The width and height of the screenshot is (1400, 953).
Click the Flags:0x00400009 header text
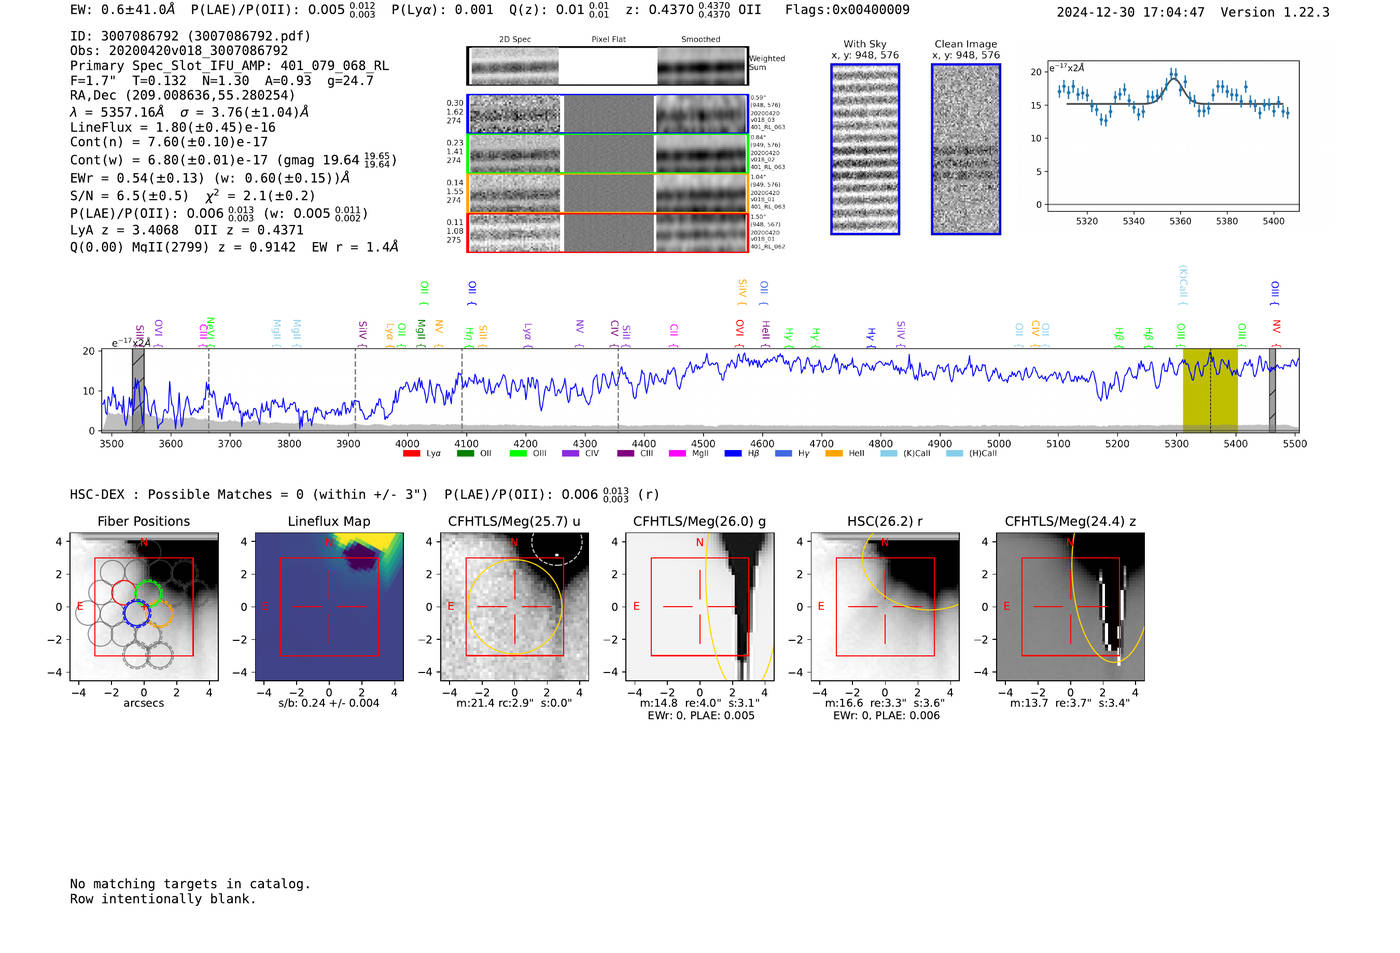(x=847, y=10)
